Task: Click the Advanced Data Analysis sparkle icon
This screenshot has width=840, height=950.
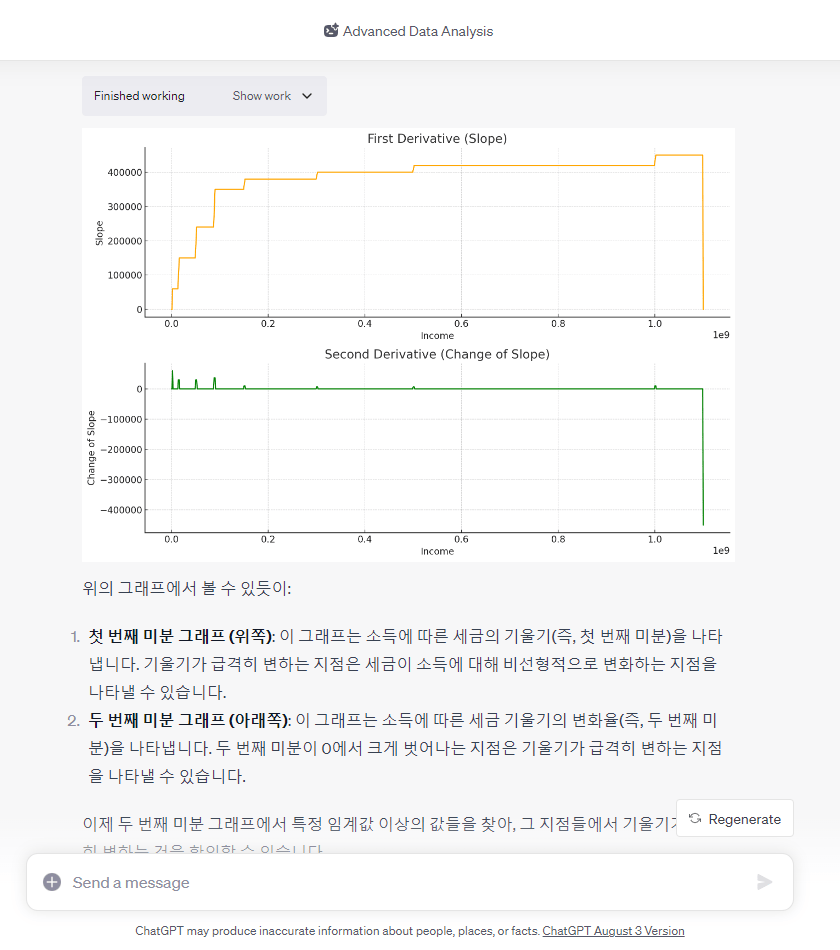Action: click(x=331, y=31)
